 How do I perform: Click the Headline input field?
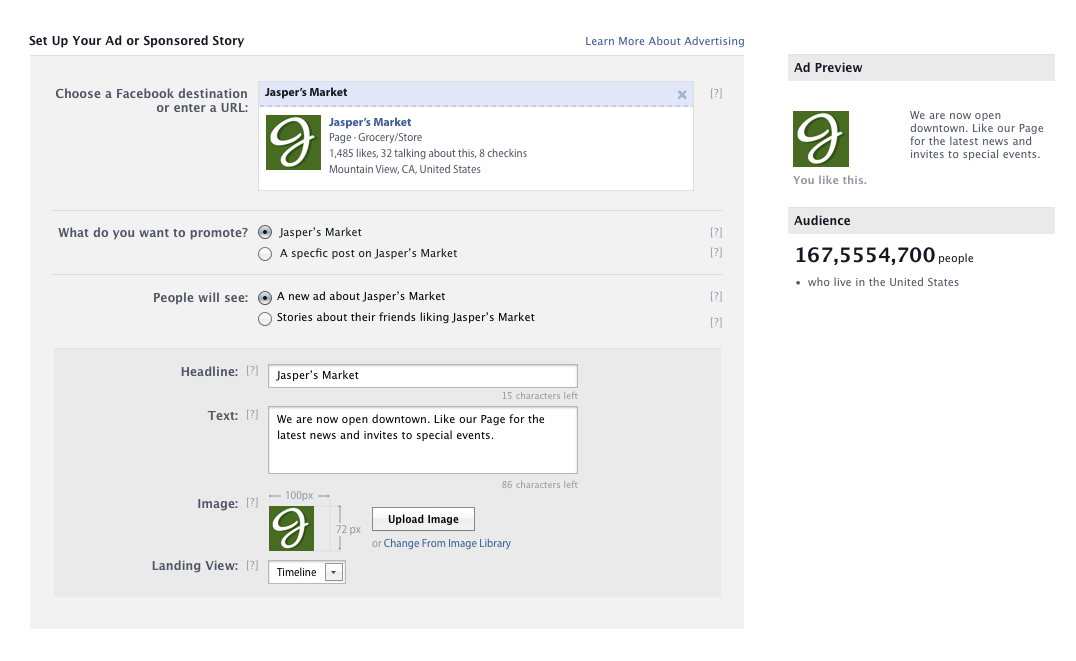(x=422, y=376)
